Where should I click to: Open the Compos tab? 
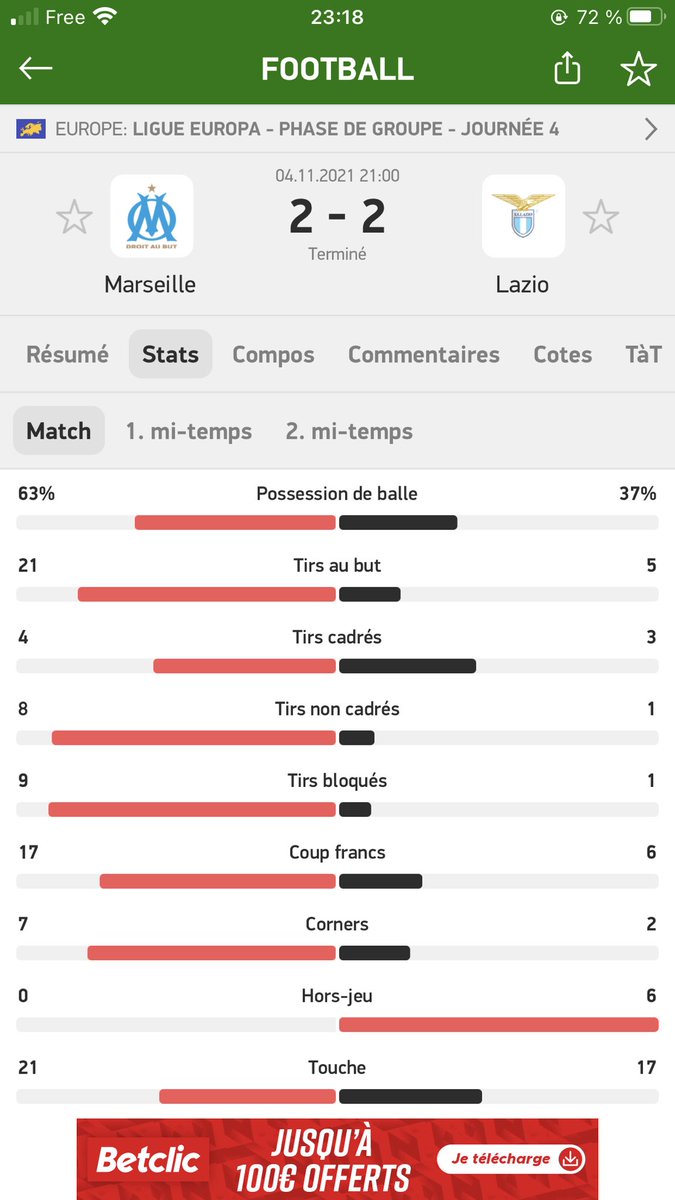click(x=273, y=354)
